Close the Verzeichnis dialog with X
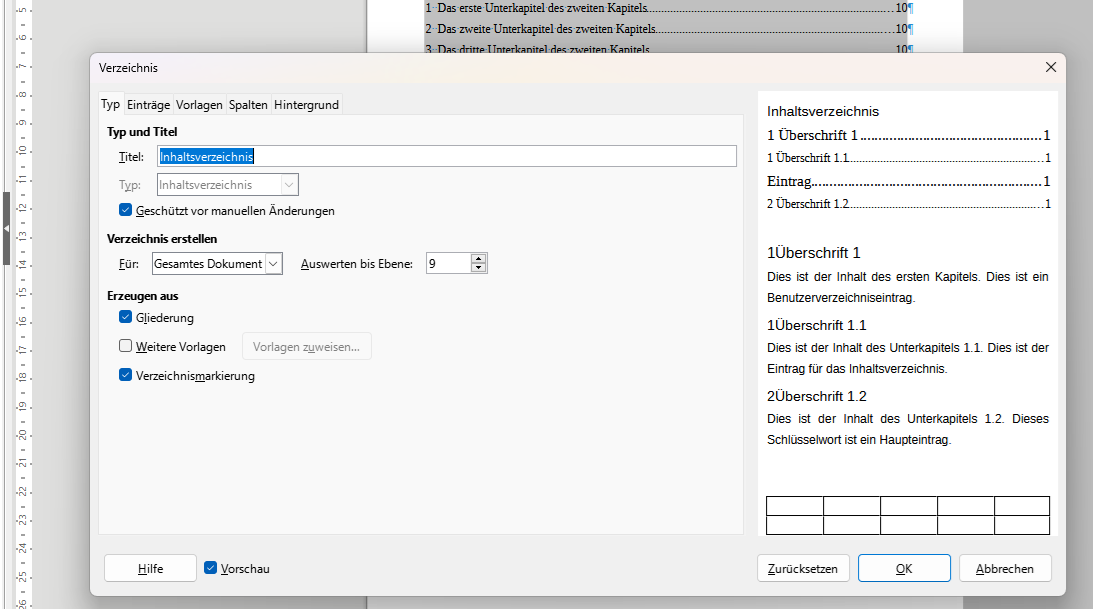The height and width of the screenshot is (609, 1093). [x=1051, y=67]
